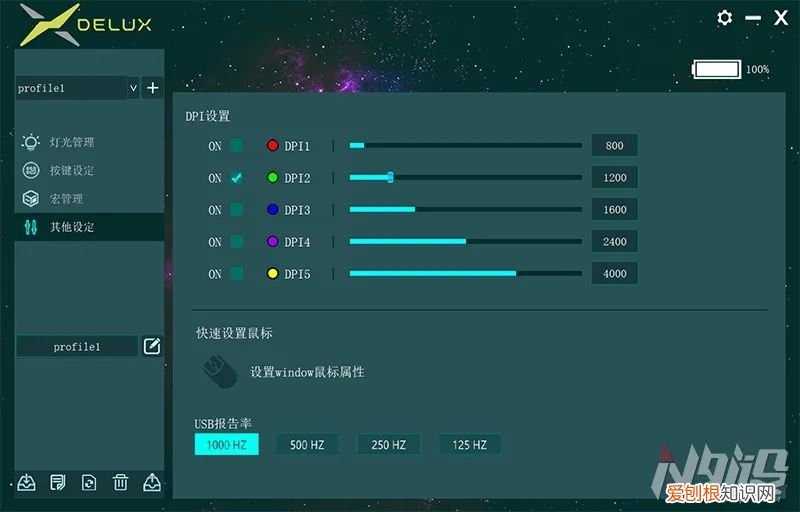Enable the DPI4 ON checkbox
The width and height of the screenshot is (800, 512).
[x=236, y=241]
